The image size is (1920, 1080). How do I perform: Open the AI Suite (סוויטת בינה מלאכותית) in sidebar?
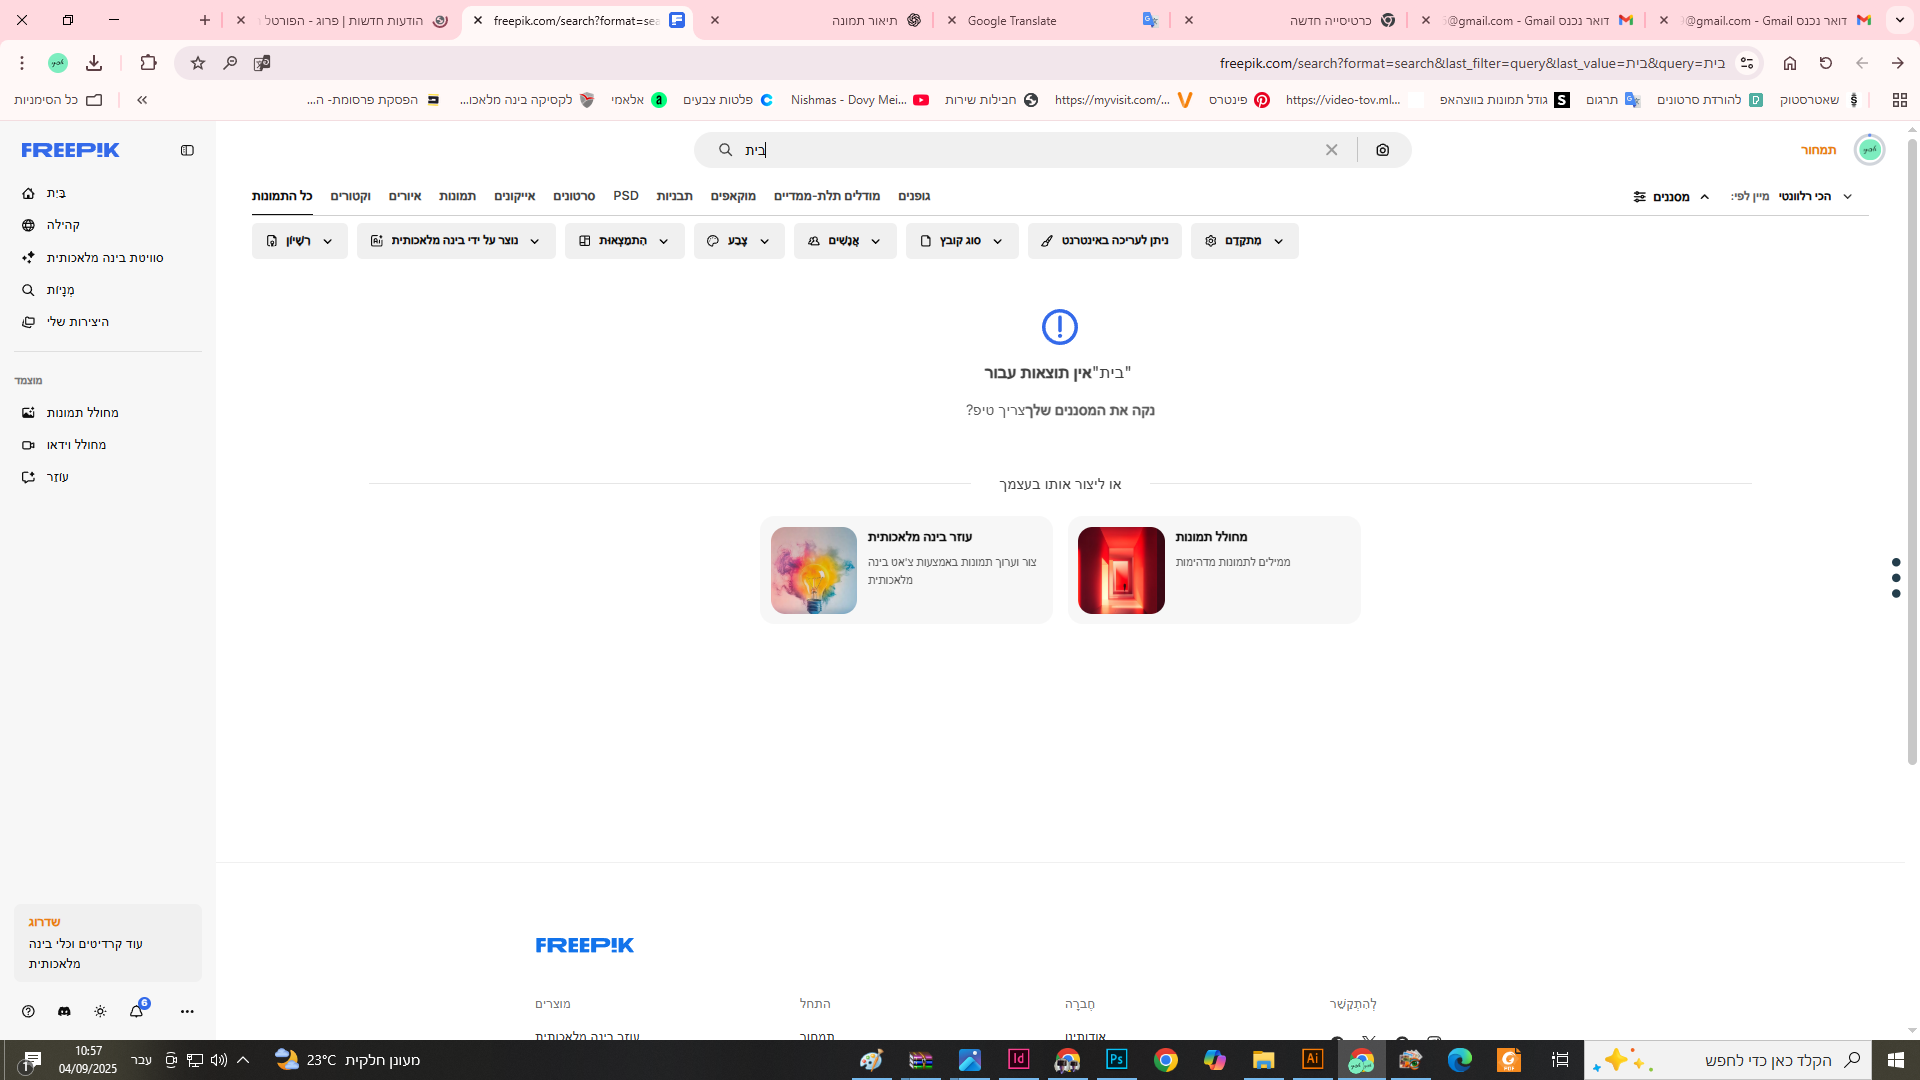click(x=108, y=257)
